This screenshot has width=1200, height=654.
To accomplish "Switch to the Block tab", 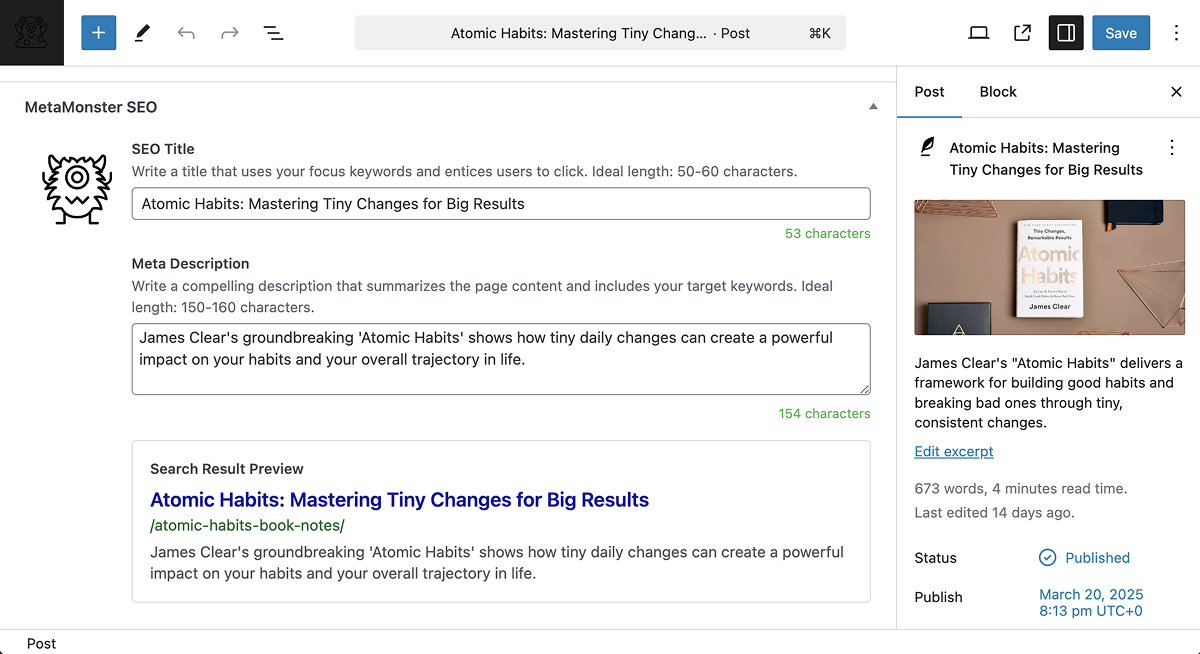I will 998,92.
